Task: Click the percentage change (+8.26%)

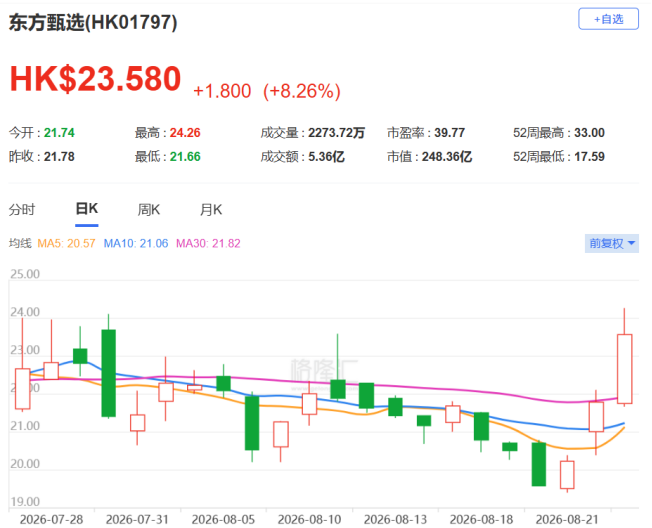Action: tap(302, 91)
